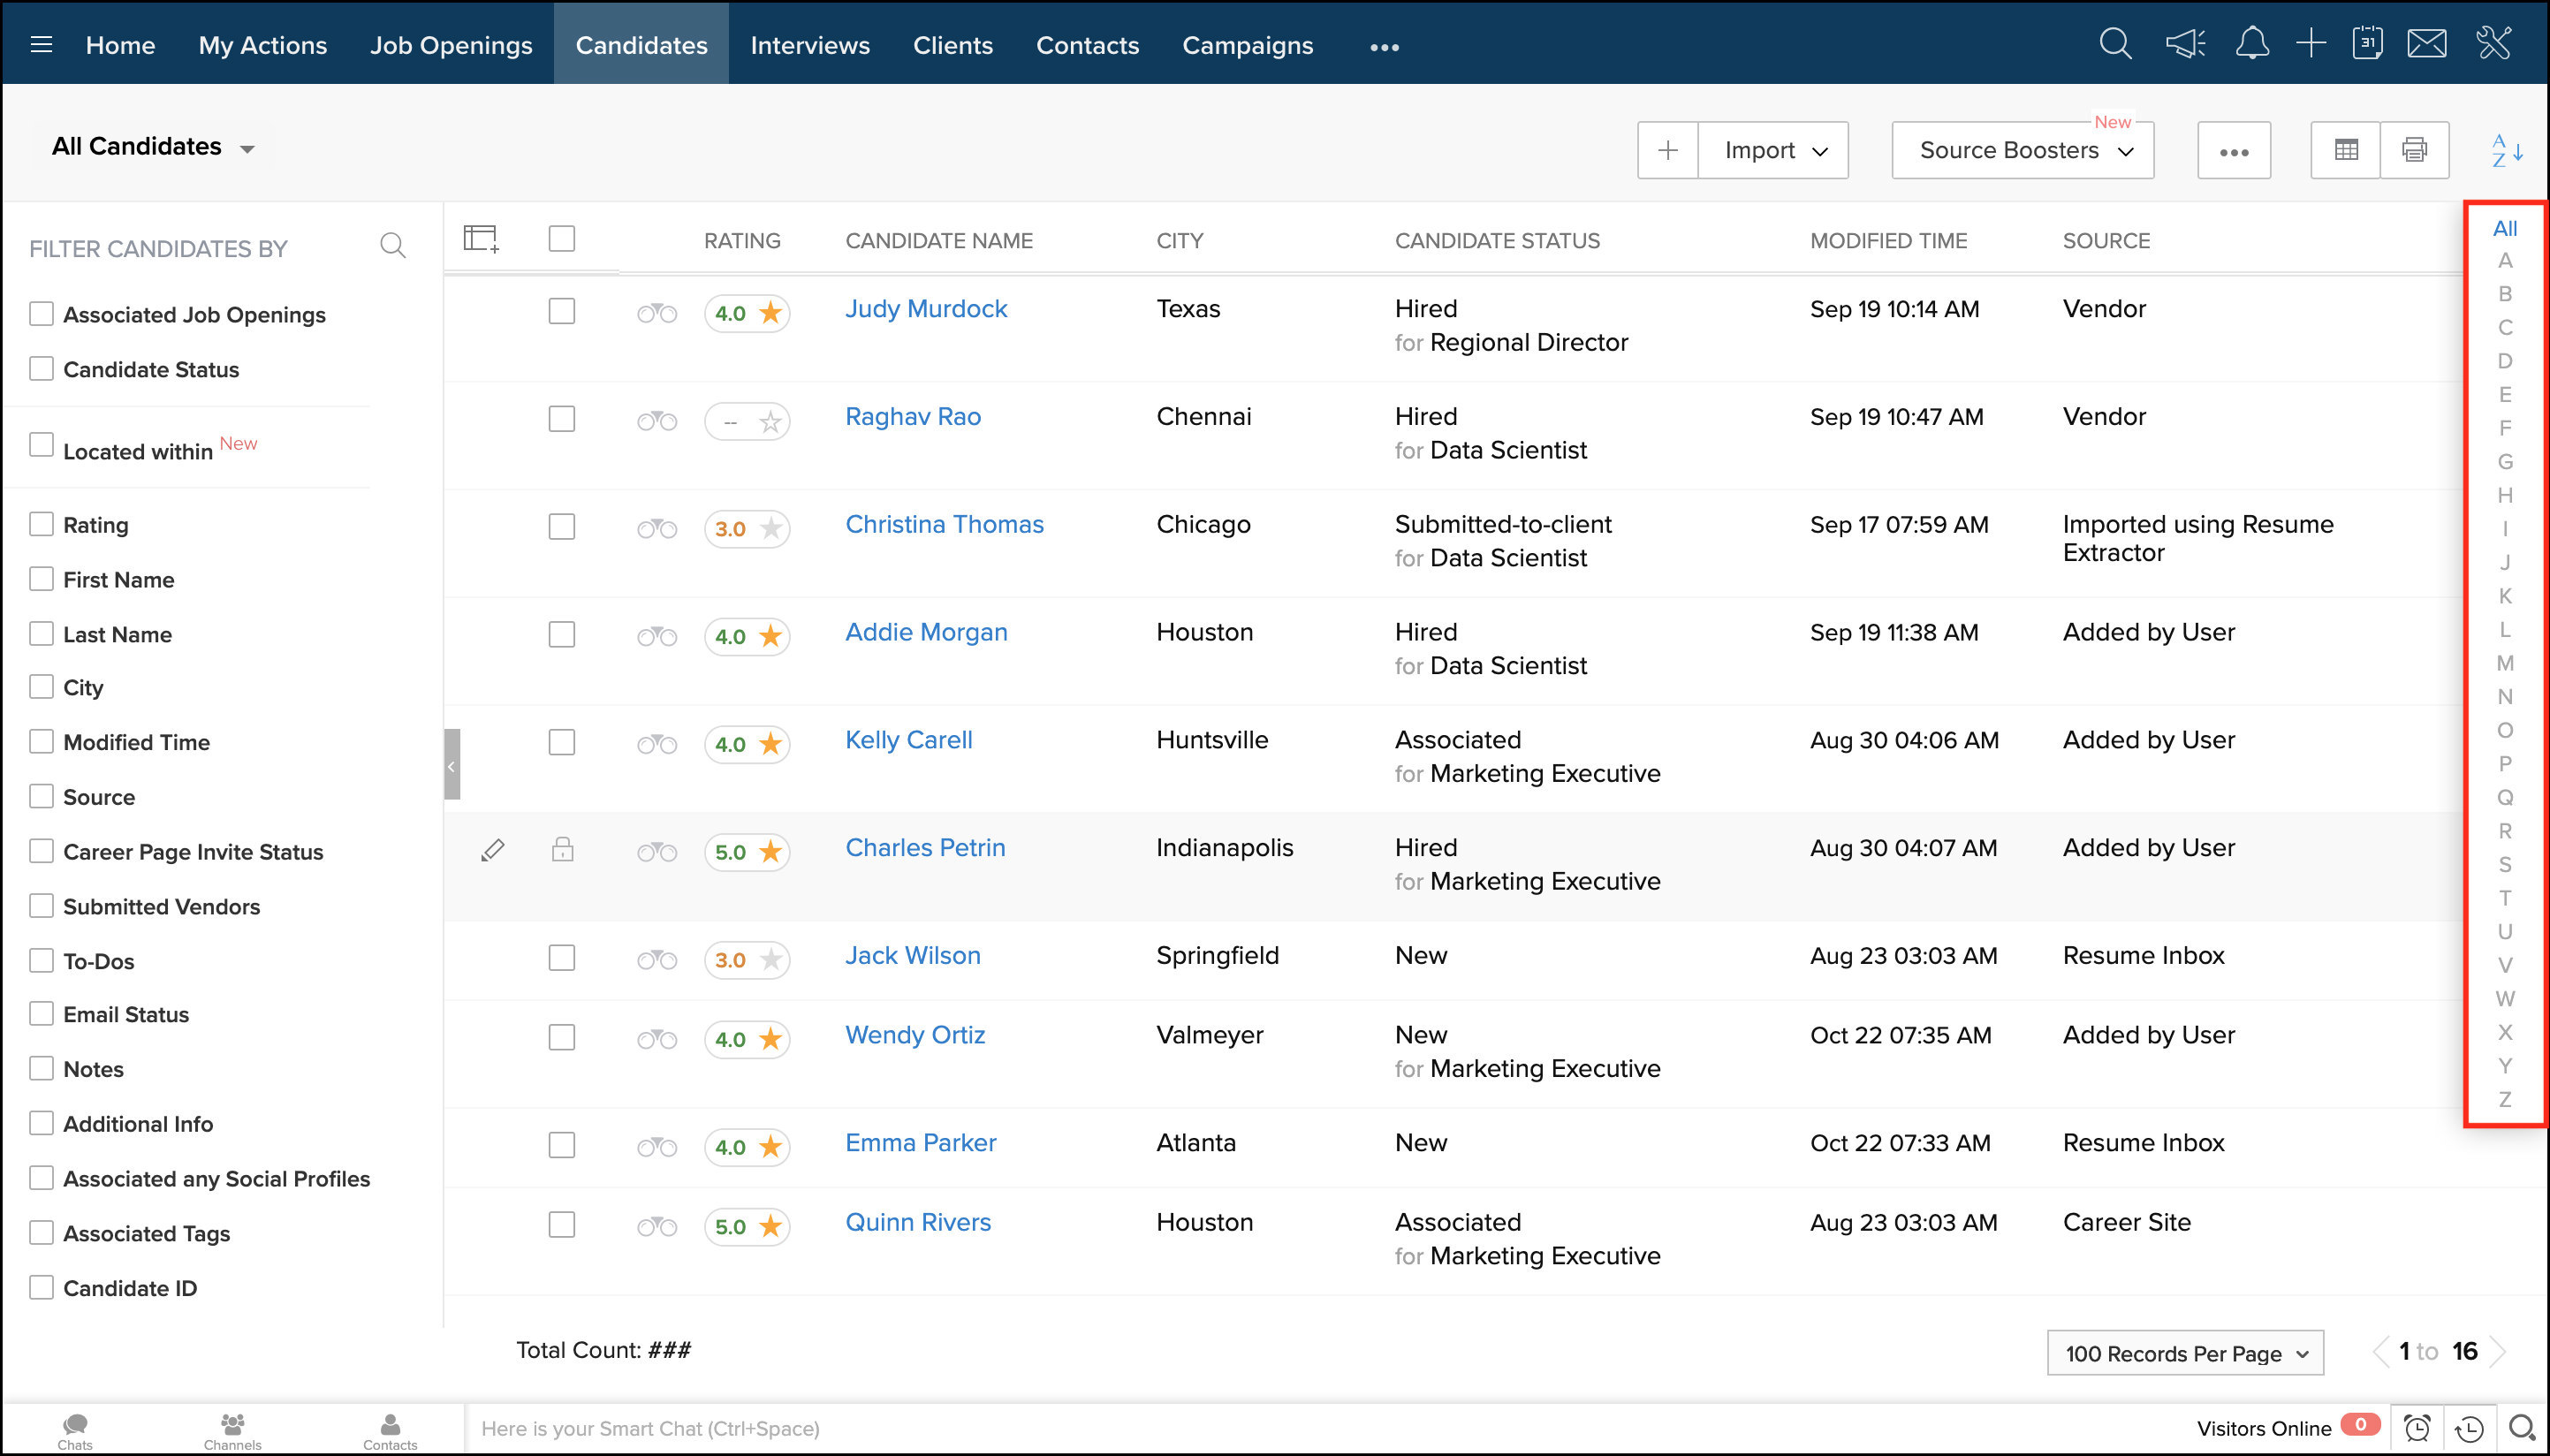Open the 100 Records Per Page dropdown
Image resolution: width=2550 pixels, height=1456 pixels.
[x=2184, y=1352]
